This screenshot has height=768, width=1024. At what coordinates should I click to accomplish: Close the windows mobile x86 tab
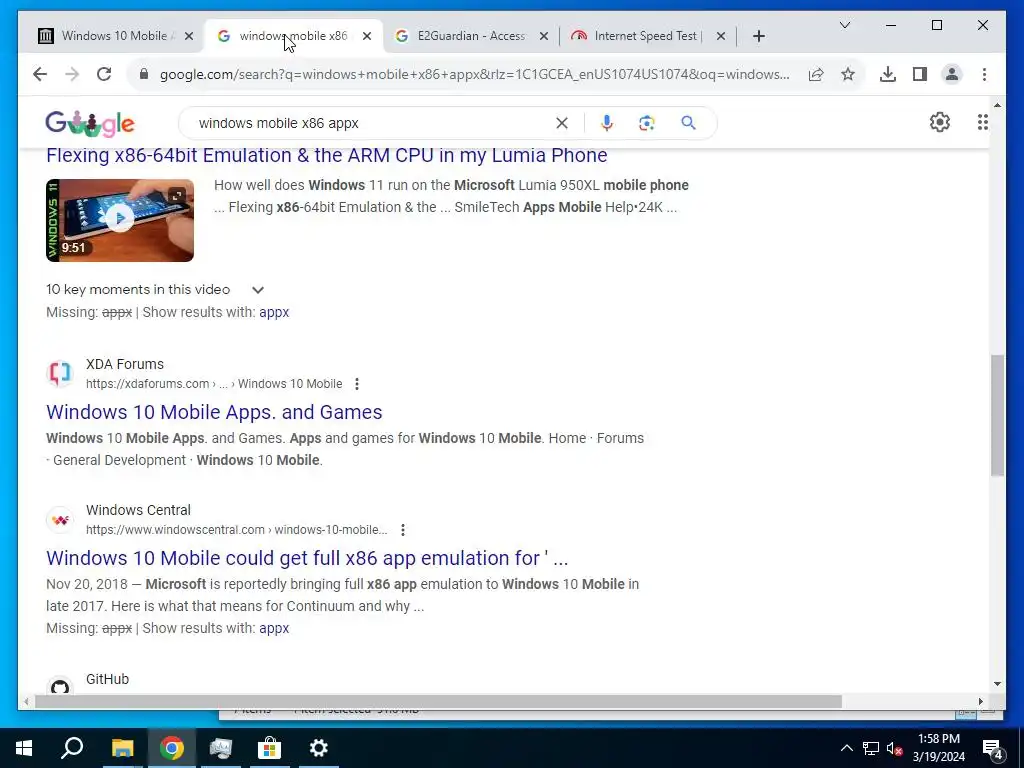(367, 36)
